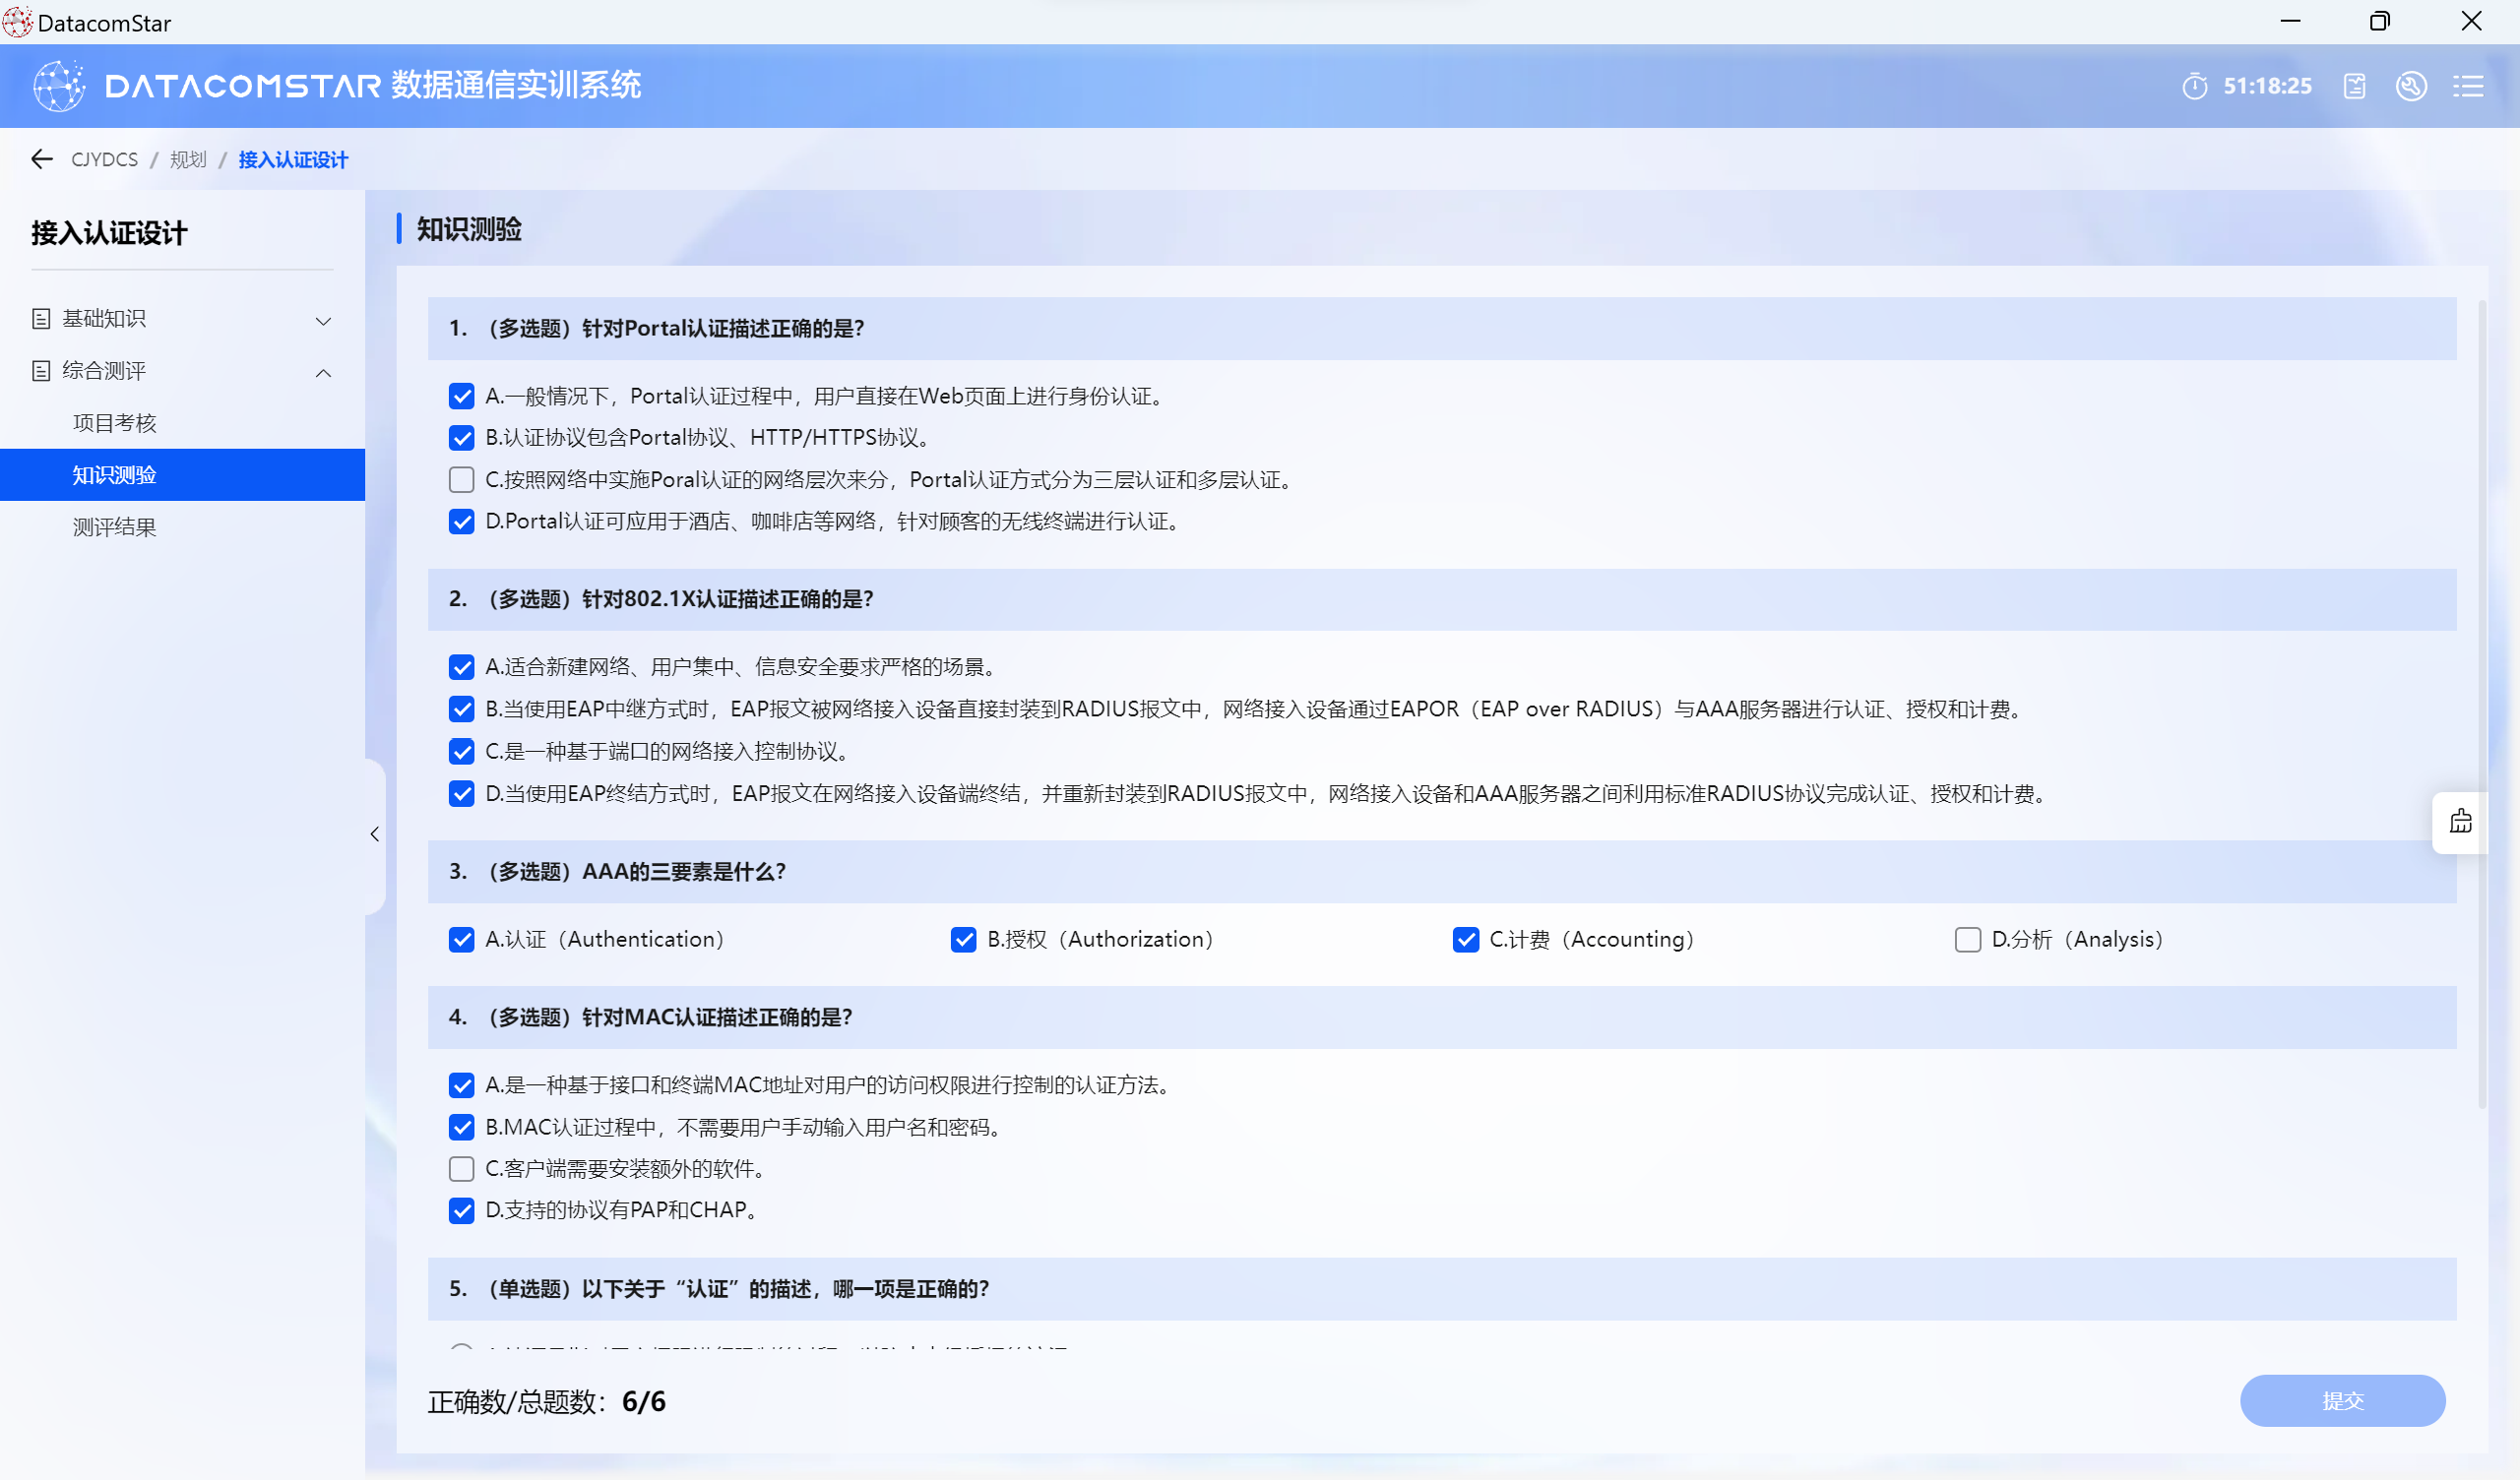Open 测评结果 in sidebar
Viewport: 2520px width, 1480px height.
[x=115, y=527]
